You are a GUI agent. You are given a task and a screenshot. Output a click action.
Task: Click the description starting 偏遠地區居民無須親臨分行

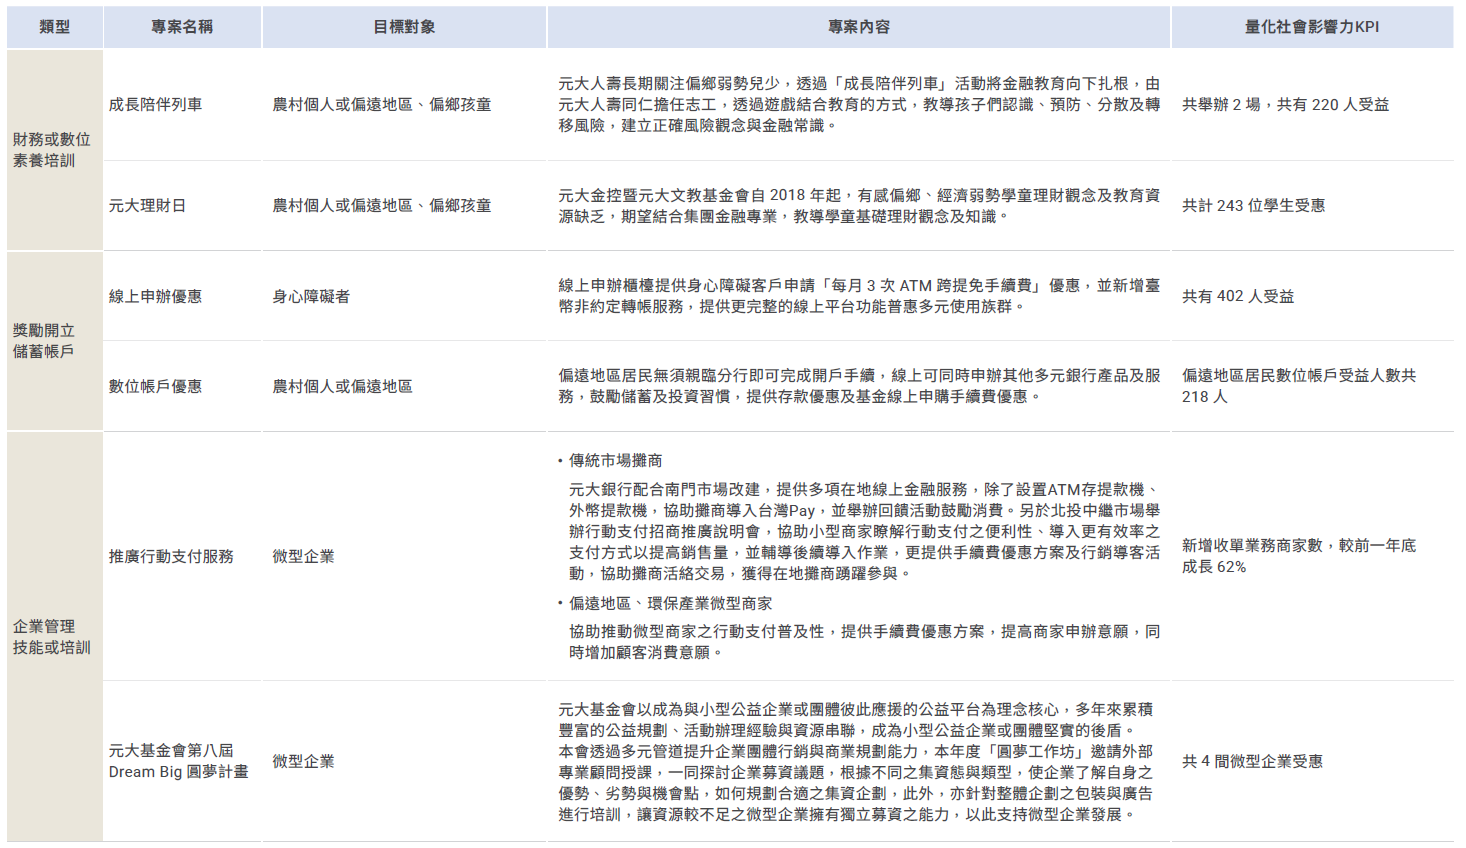tap(859, 386)
